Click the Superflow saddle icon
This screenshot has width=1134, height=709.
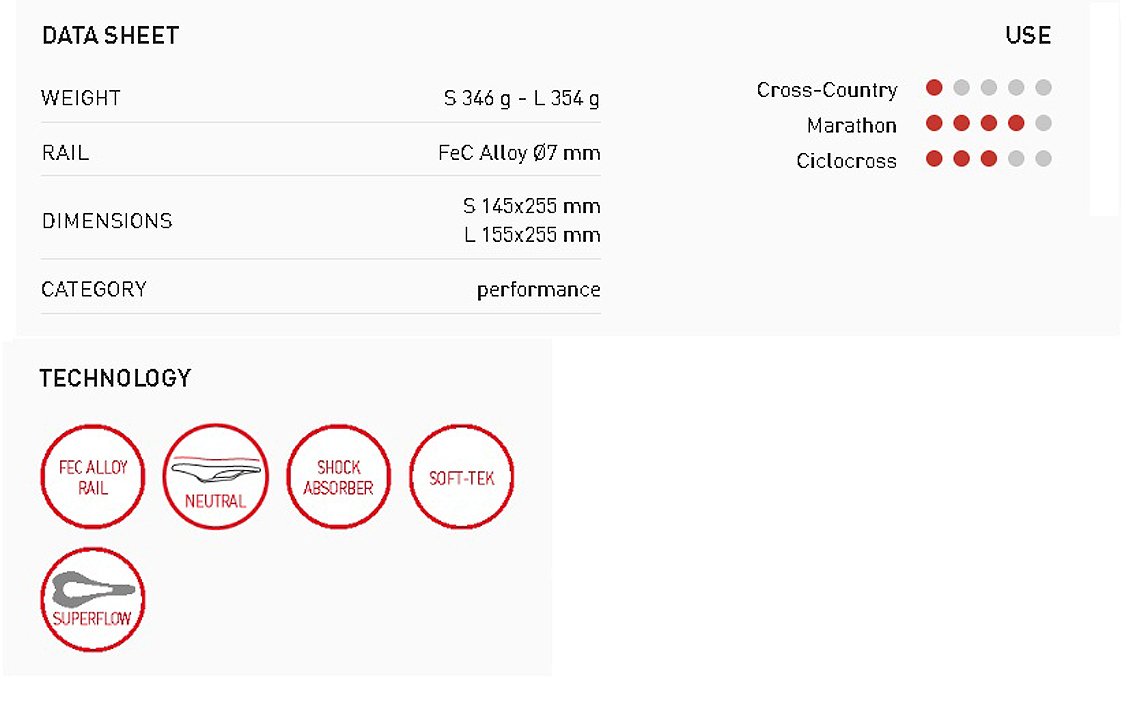(93, 600)
